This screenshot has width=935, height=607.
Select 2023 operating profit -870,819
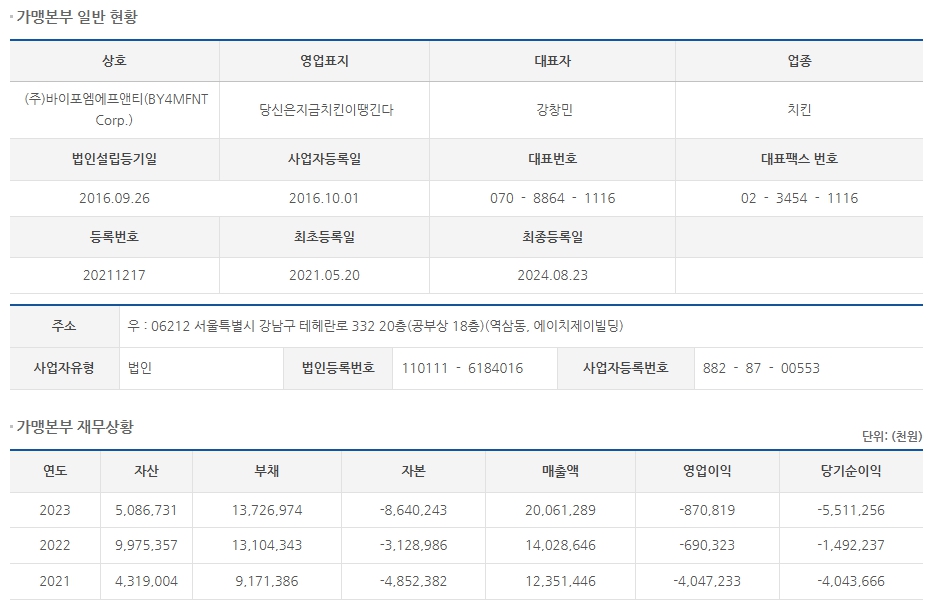point(707,510)
